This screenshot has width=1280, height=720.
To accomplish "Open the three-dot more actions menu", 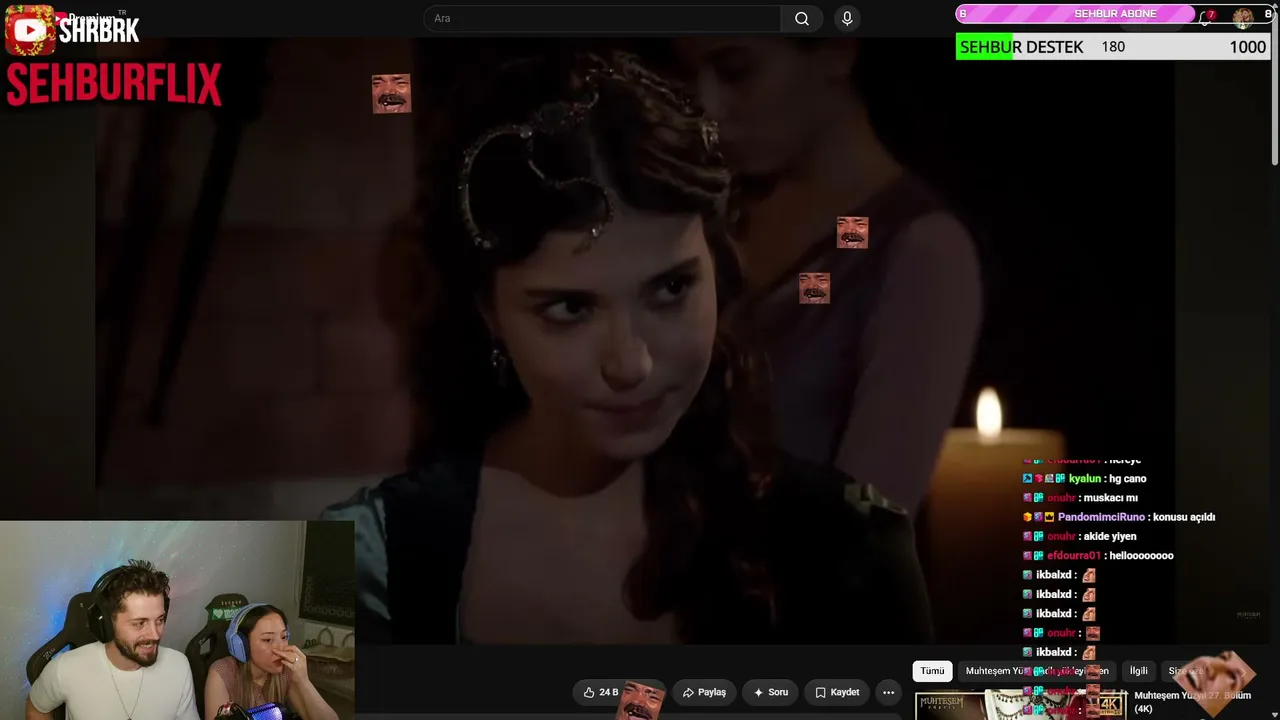I will [x=888, y=692].
